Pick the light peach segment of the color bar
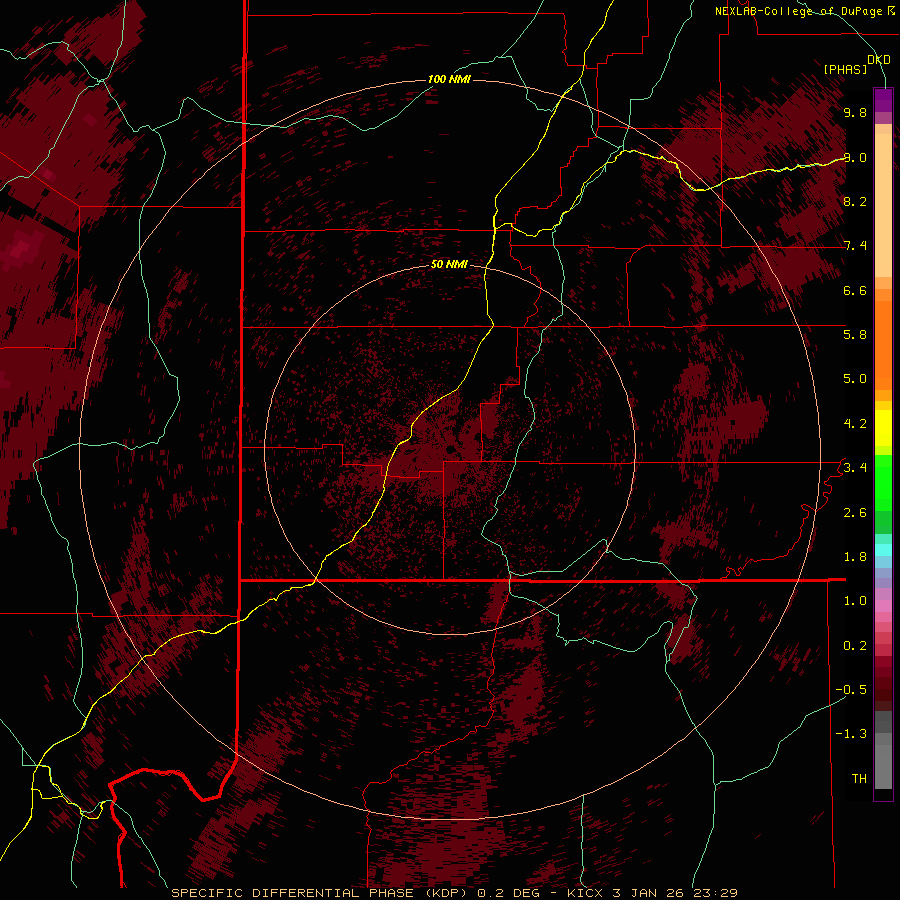900x900 pixels. tap(883, 205)
